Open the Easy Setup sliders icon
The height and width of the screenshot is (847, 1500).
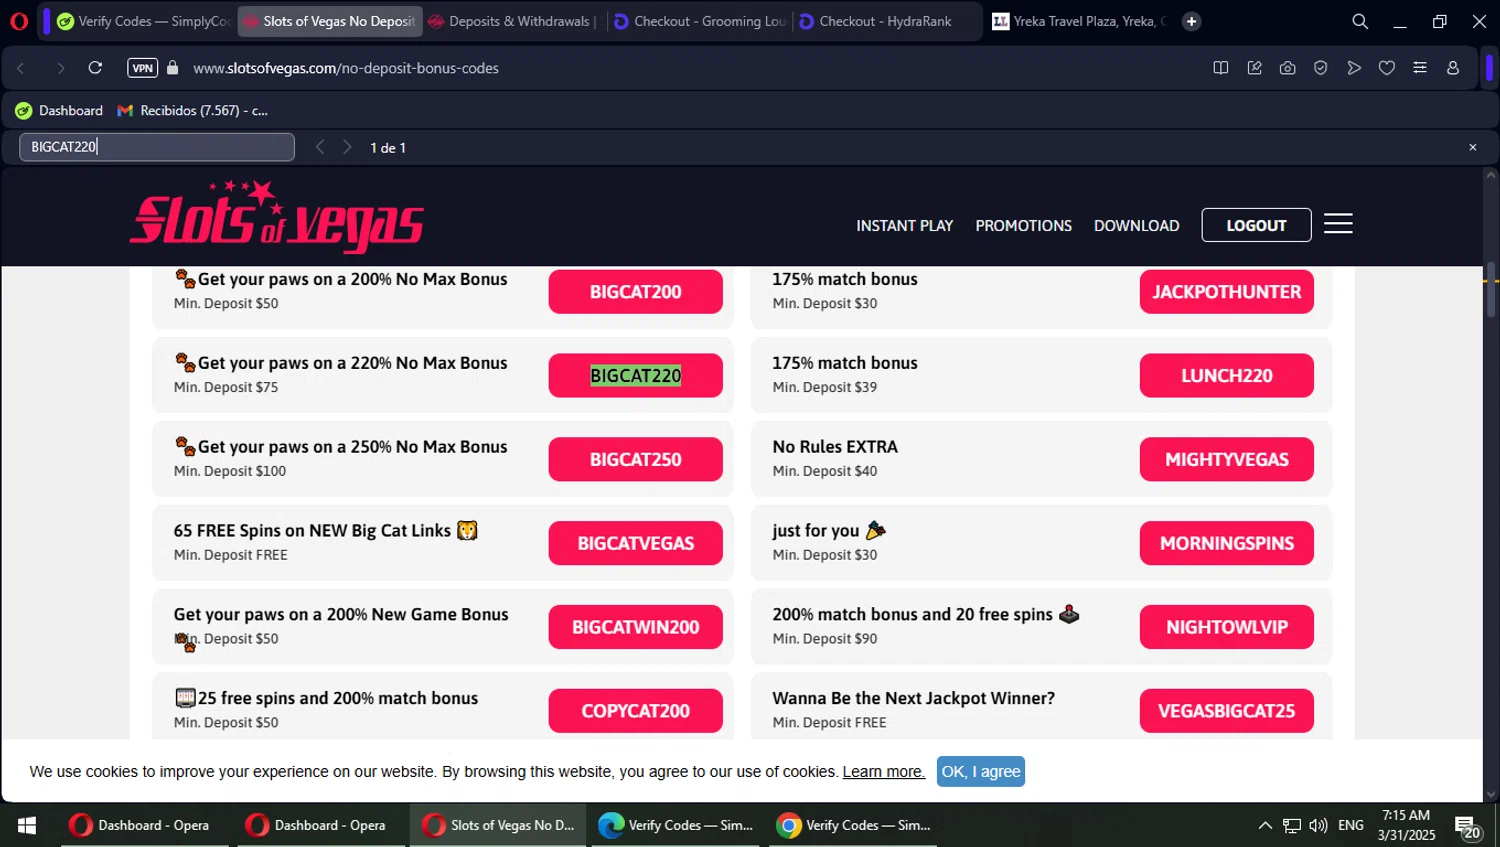[x=1420, y=68]
